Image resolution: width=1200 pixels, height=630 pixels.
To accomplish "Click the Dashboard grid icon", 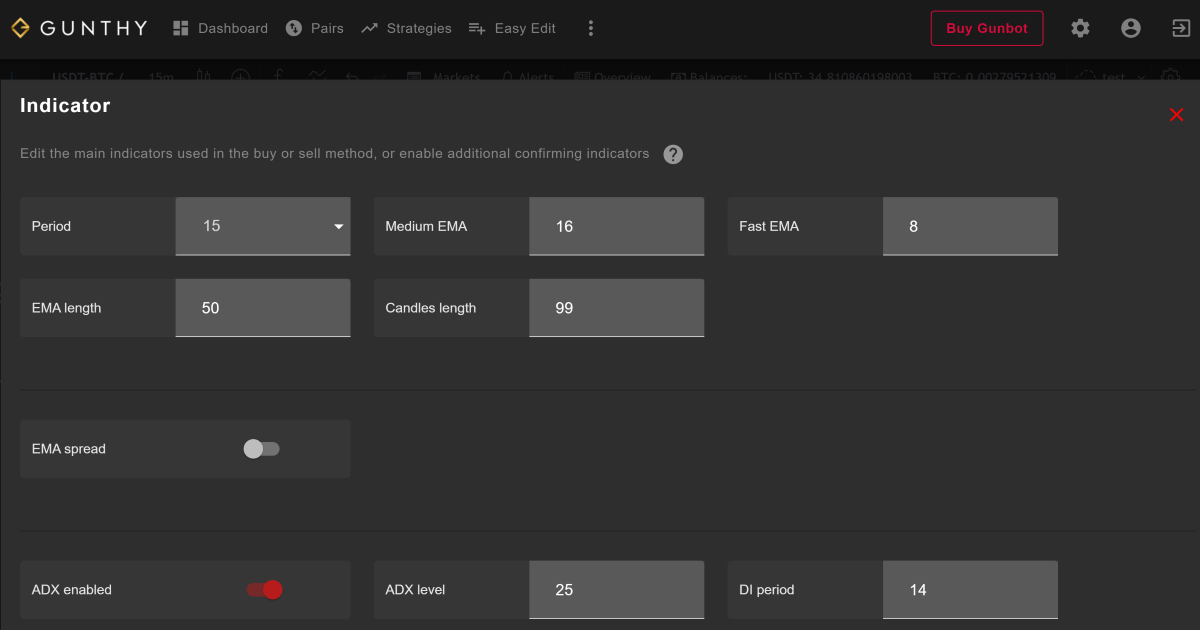I will 181,28.
